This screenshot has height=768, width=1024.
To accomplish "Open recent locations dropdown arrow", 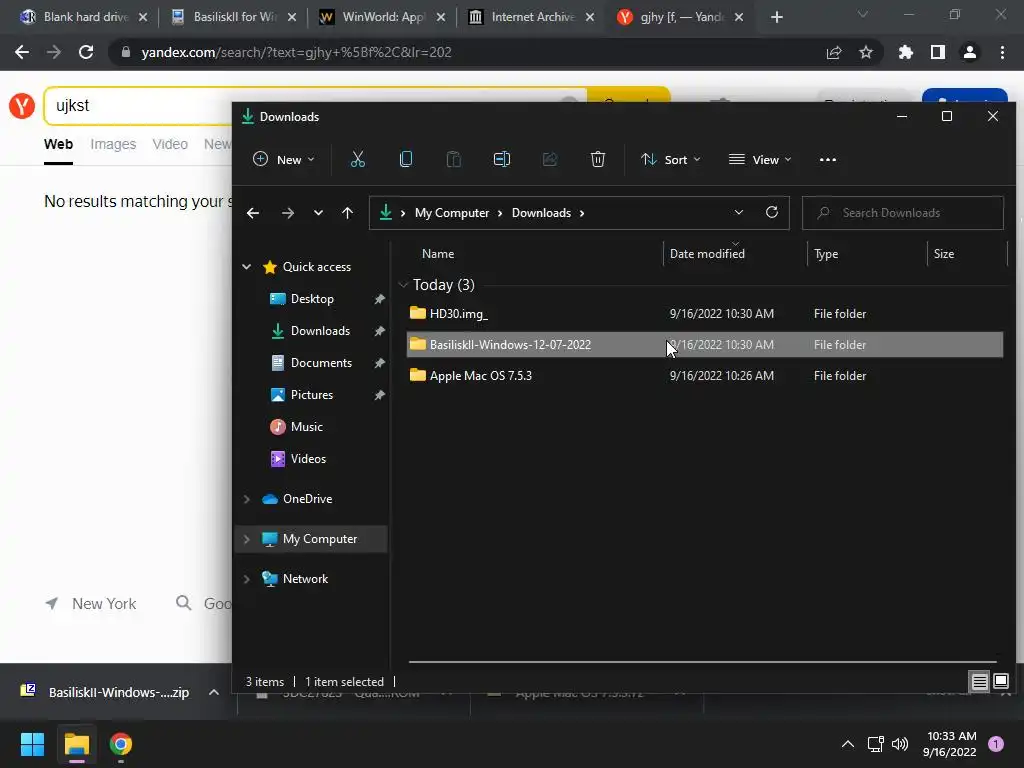I will click(x=318, y=213).
